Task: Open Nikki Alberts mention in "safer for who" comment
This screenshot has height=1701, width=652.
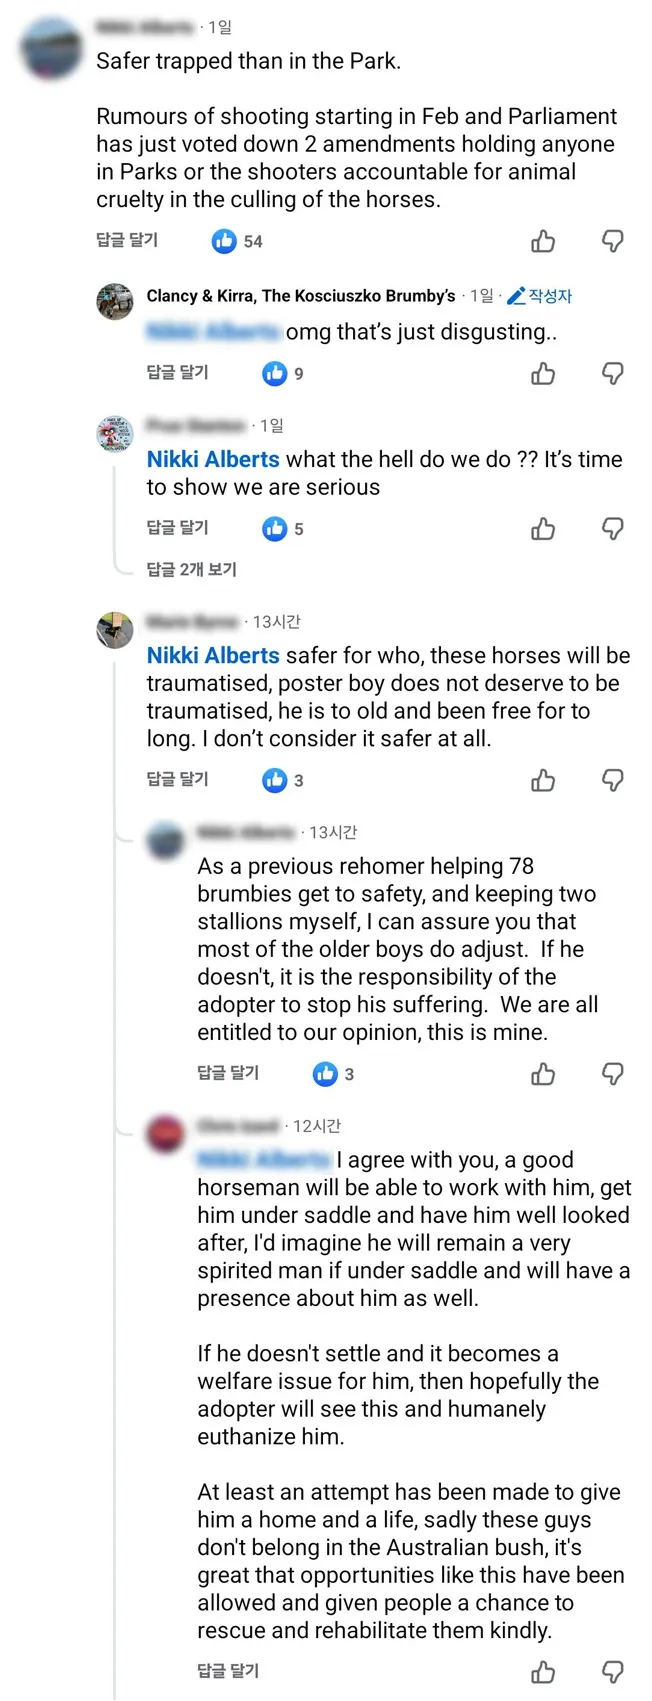Action: (x=213, y=655)
